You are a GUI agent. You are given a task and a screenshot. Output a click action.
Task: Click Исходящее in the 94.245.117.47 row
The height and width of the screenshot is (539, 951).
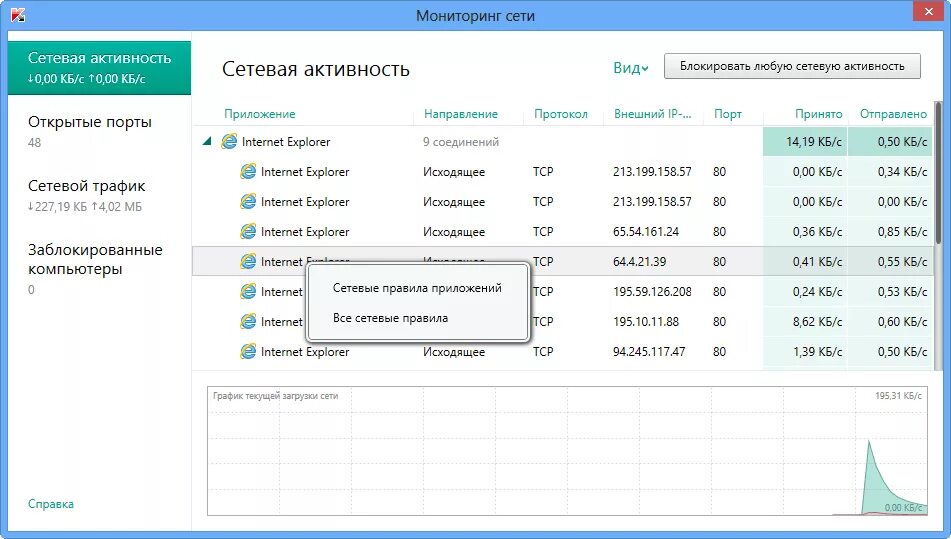click(454, 352)
